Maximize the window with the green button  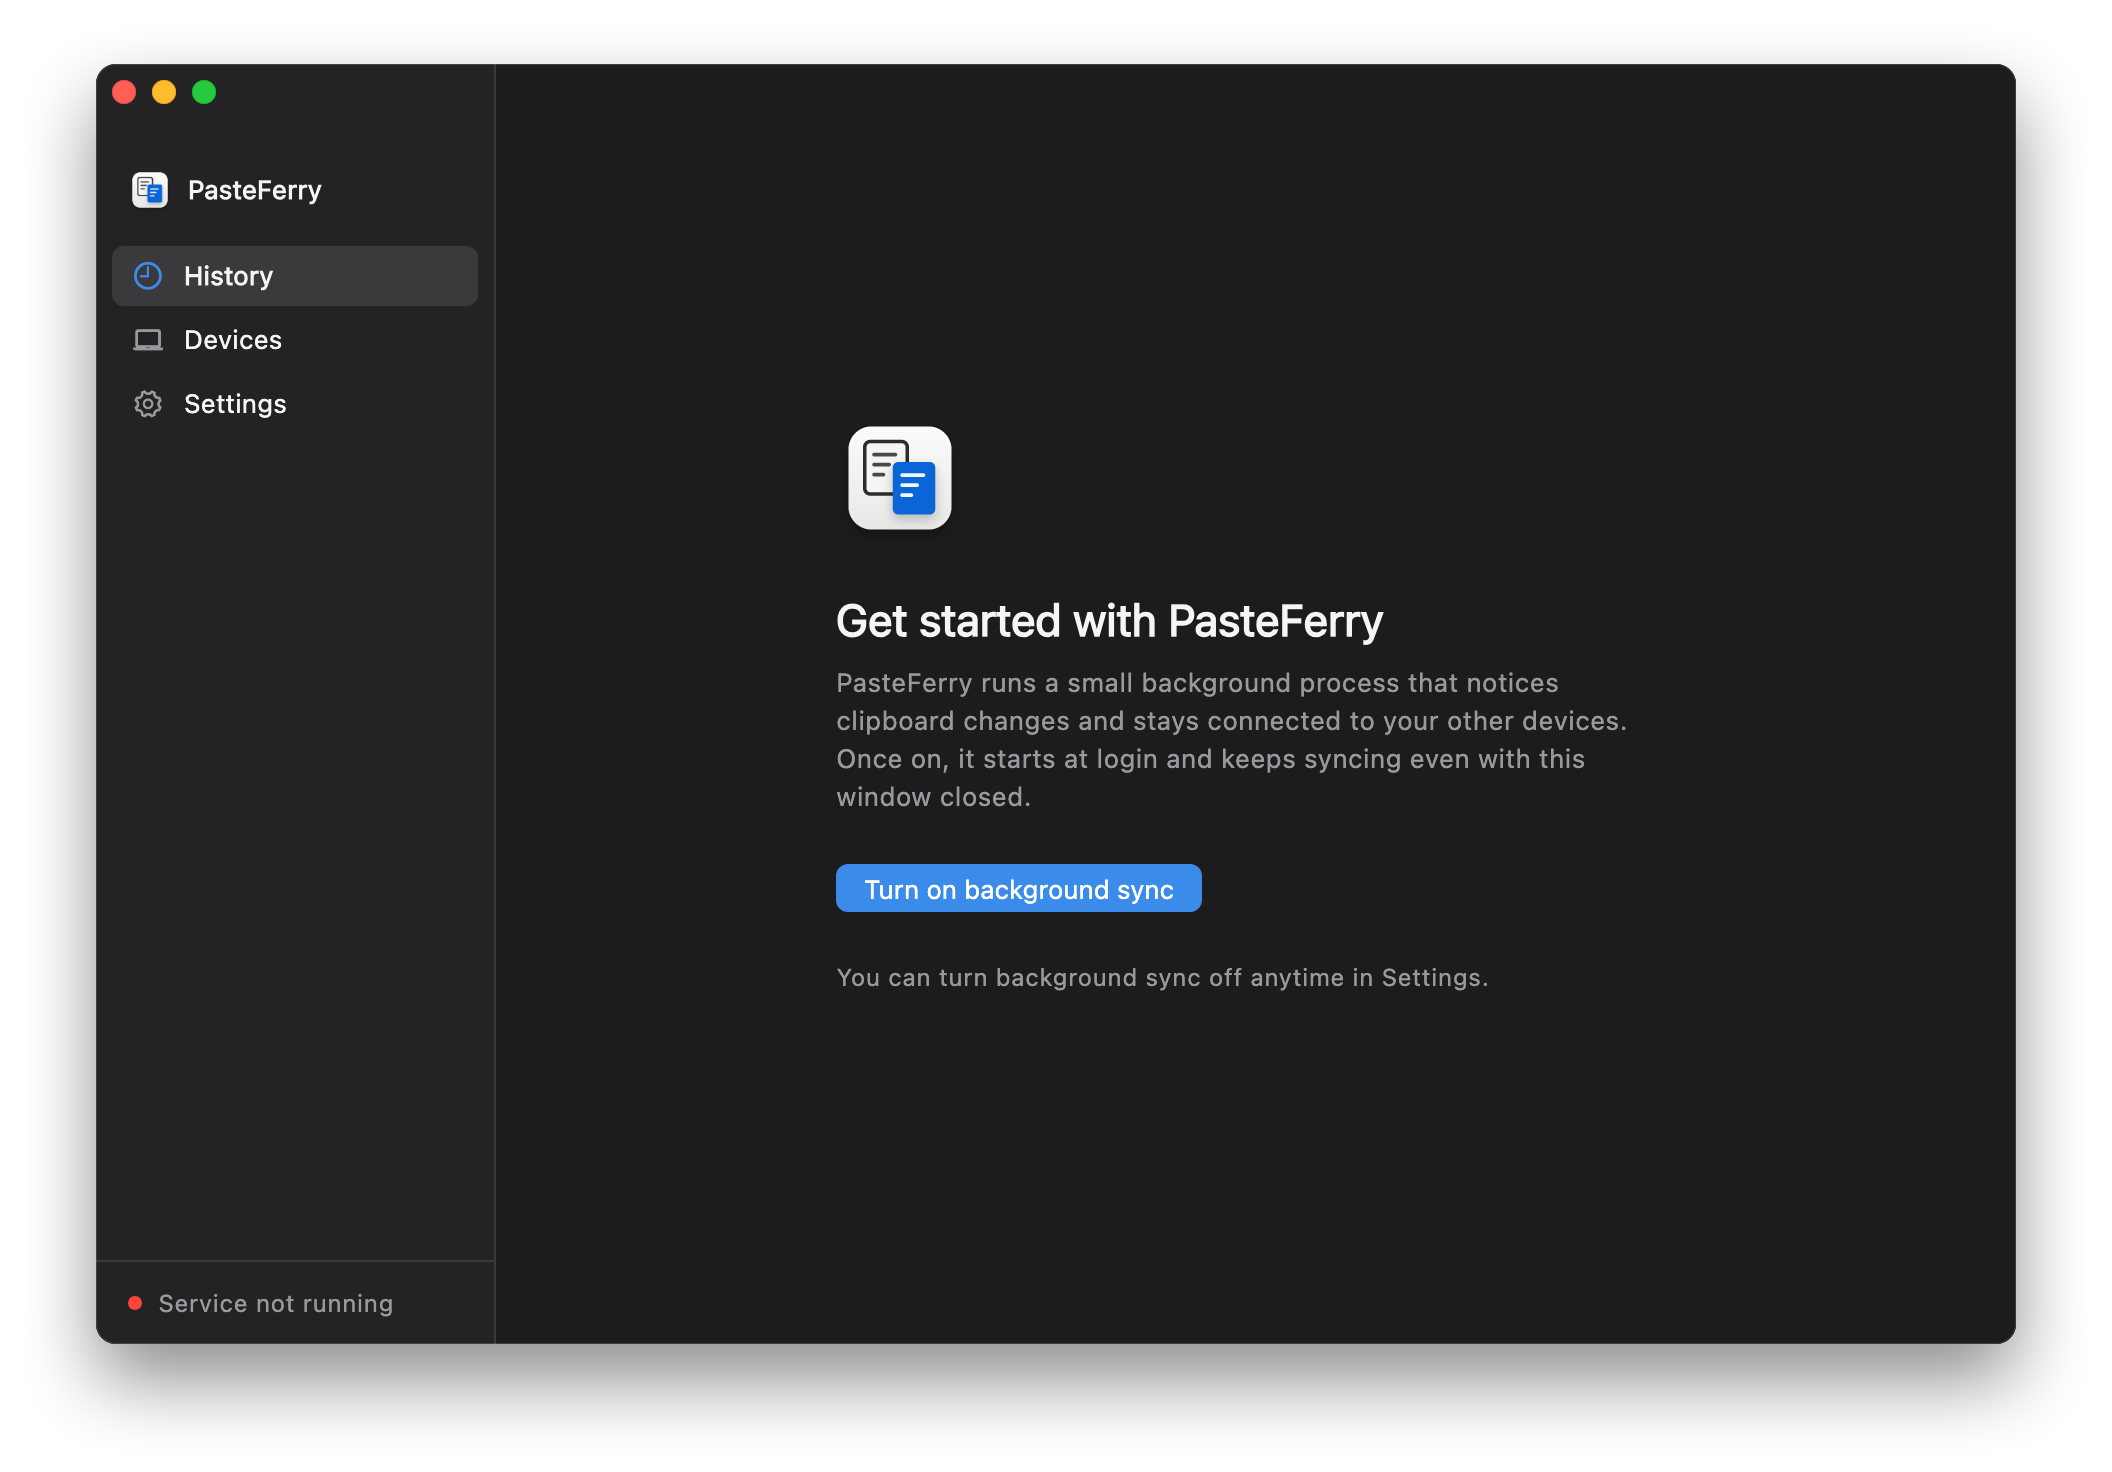pos(204,92)
